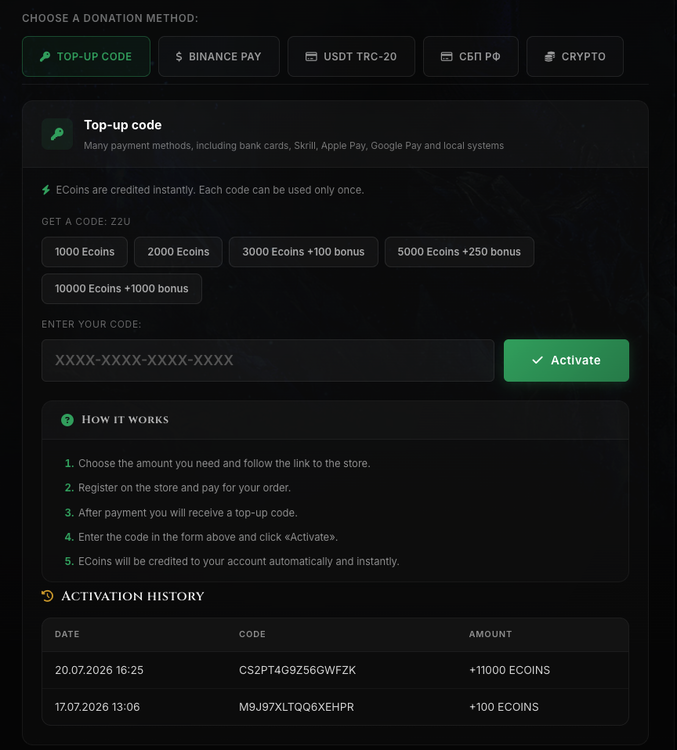Select the date 17.07.2026 13:06

pyautogui.click(x=97, y=707)
